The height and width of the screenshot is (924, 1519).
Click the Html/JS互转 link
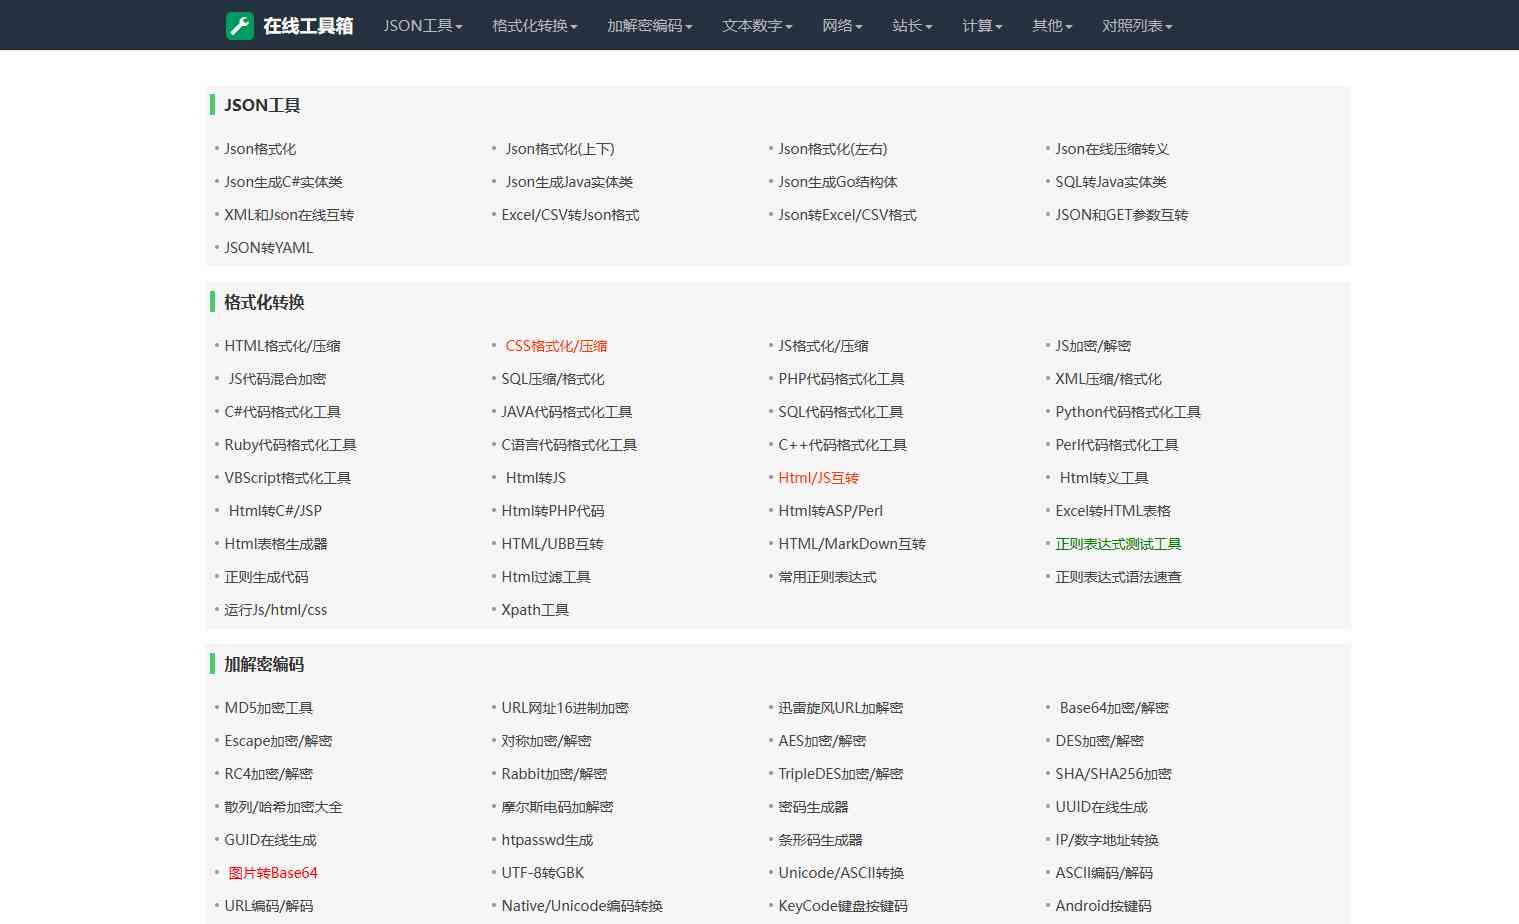(818, 478)
